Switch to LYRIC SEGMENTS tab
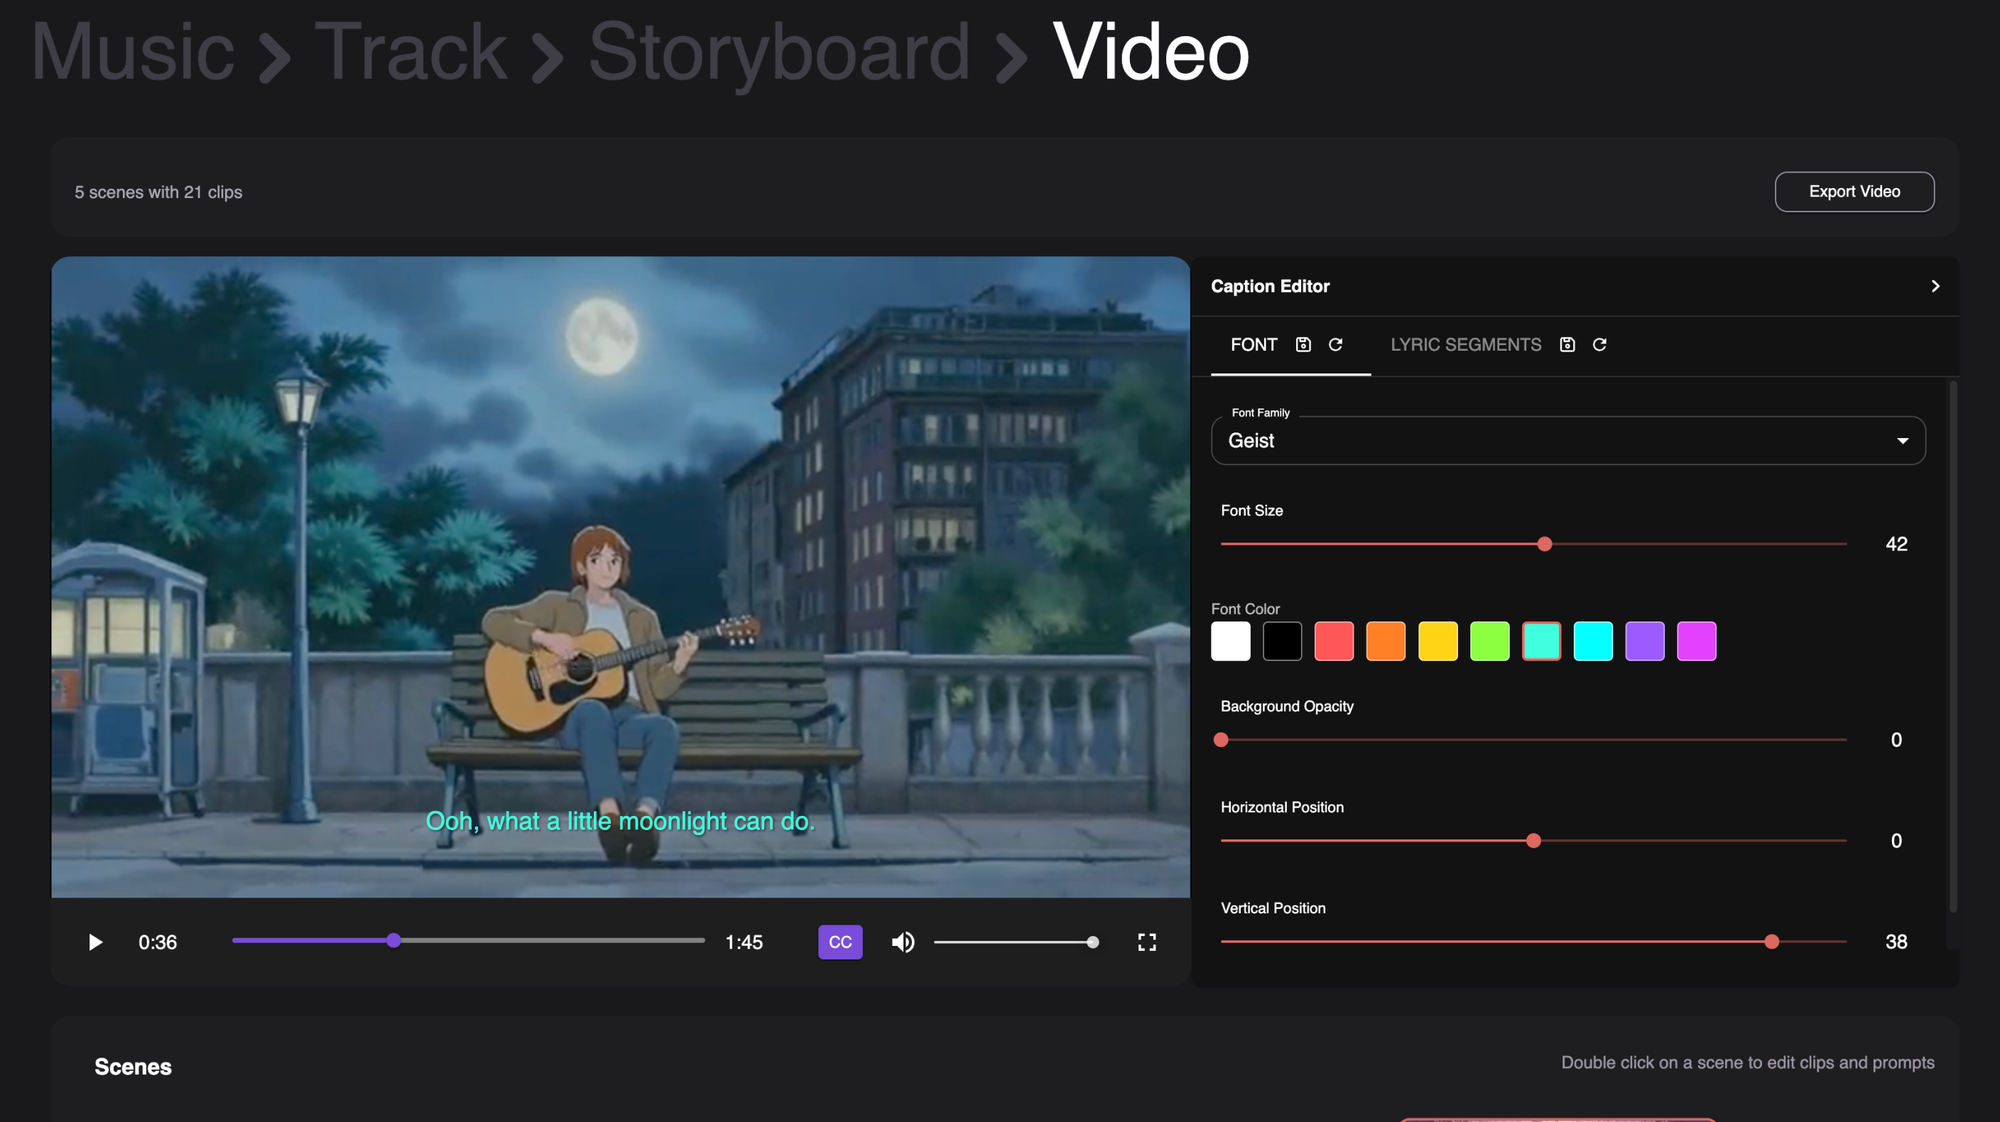Screen dimensions: 2000x1122 click(1465, 345)
